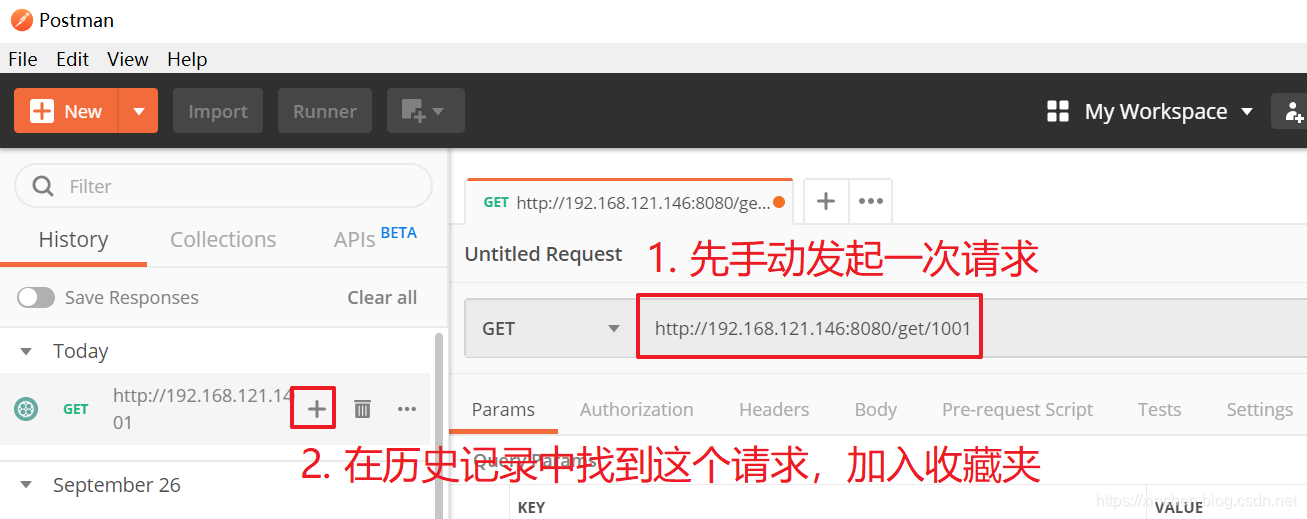Expand the New button dropdown arrow
The image size is (1307, 519).
[x=139, y=111]
